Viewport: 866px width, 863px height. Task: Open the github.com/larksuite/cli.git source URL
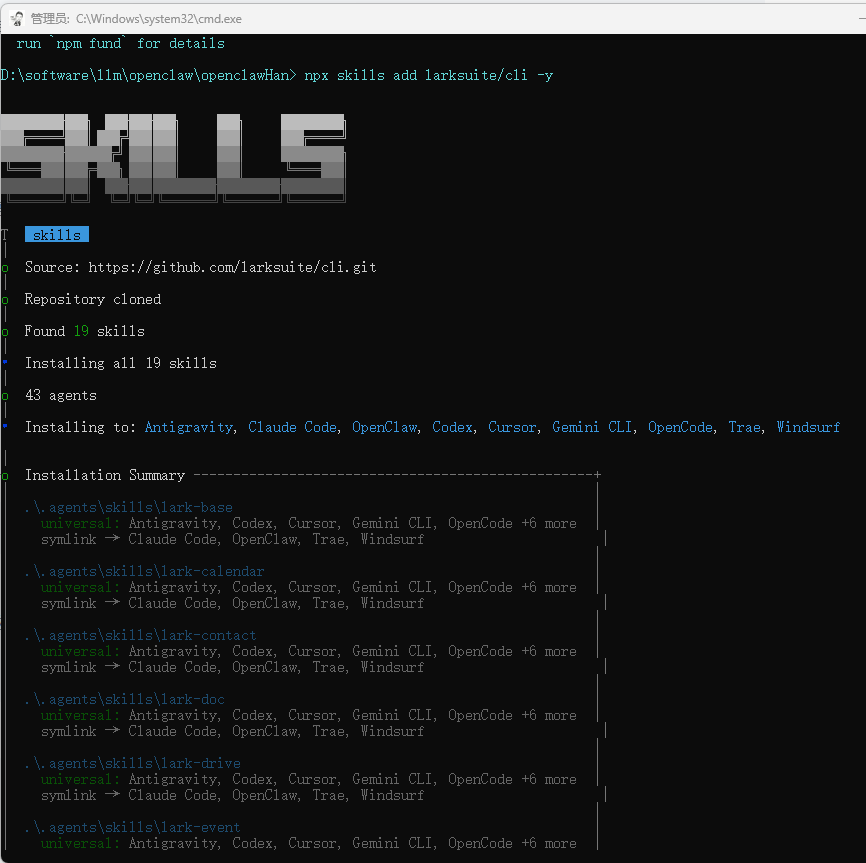232,267
